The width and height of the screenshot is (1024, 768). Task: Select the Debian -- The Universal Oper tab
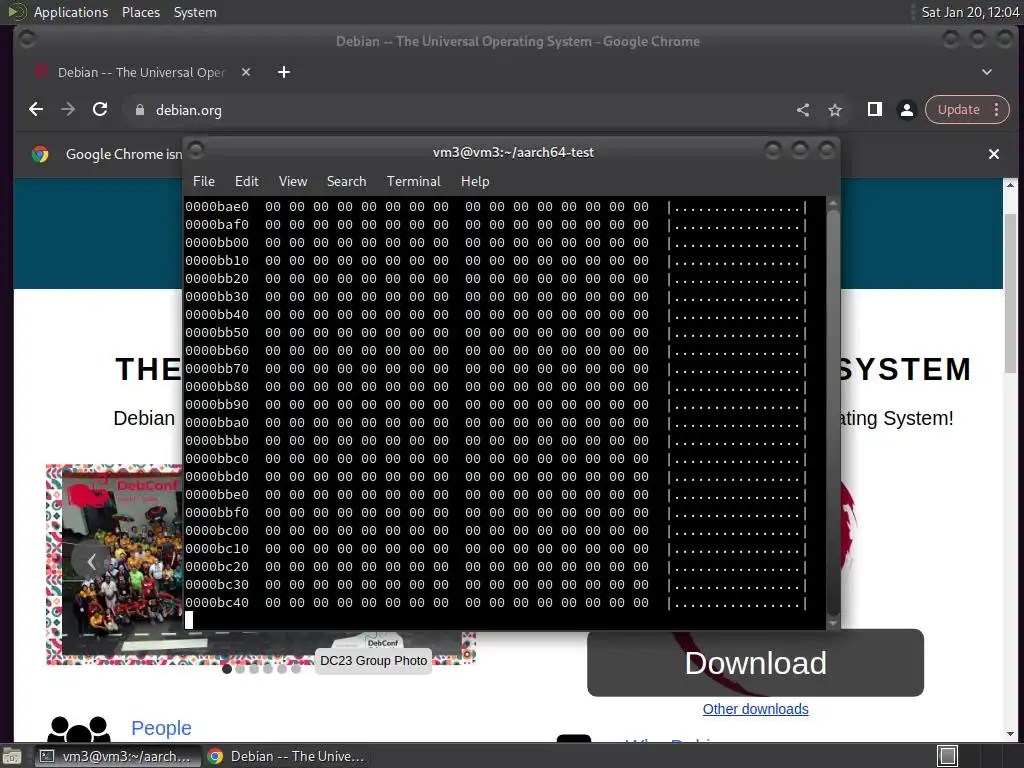point(140,72)
